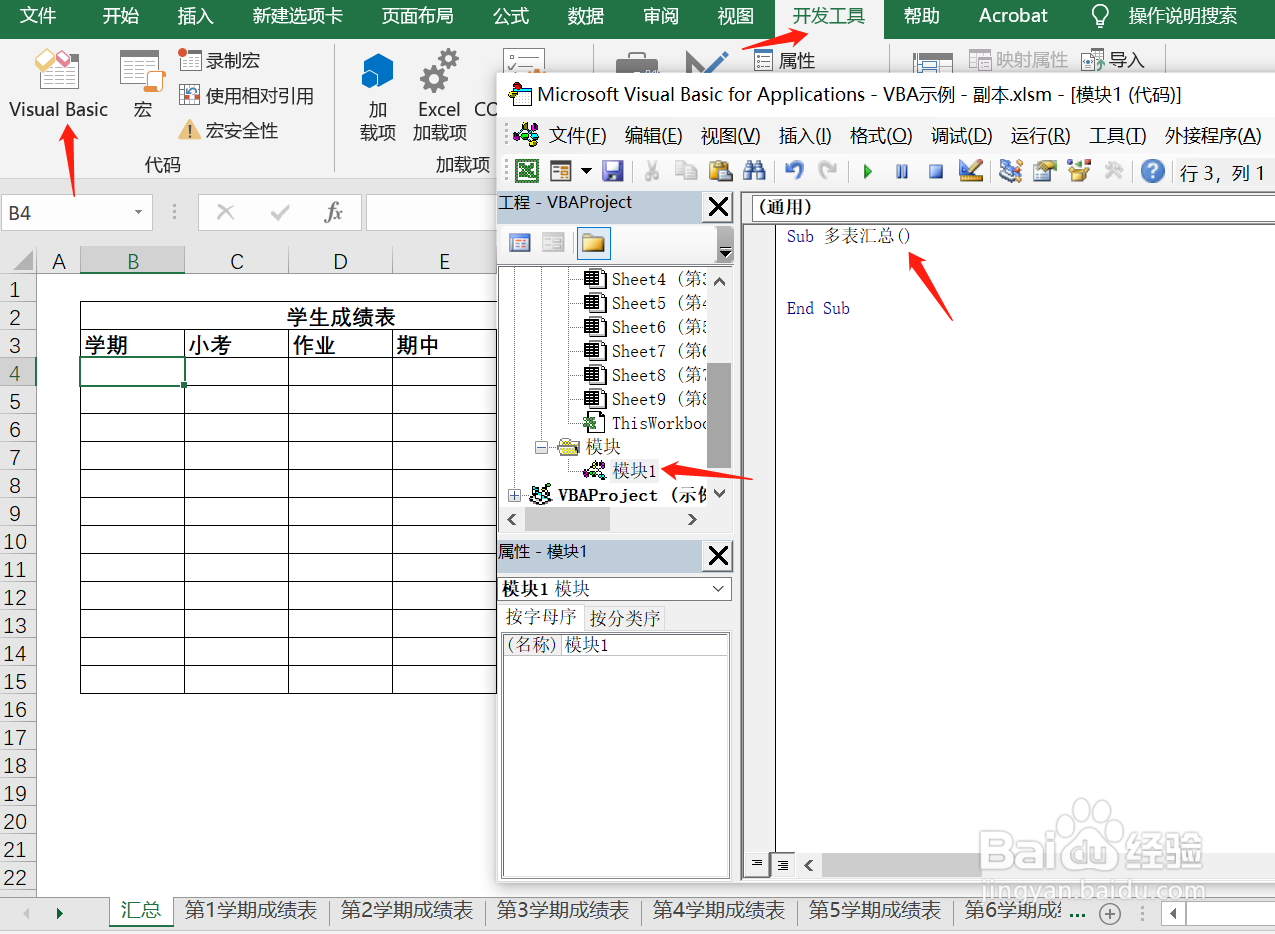Viewport: 1275px width, 934px height.
Task: Expand the second VBAProject node
Action: [514, 495]
